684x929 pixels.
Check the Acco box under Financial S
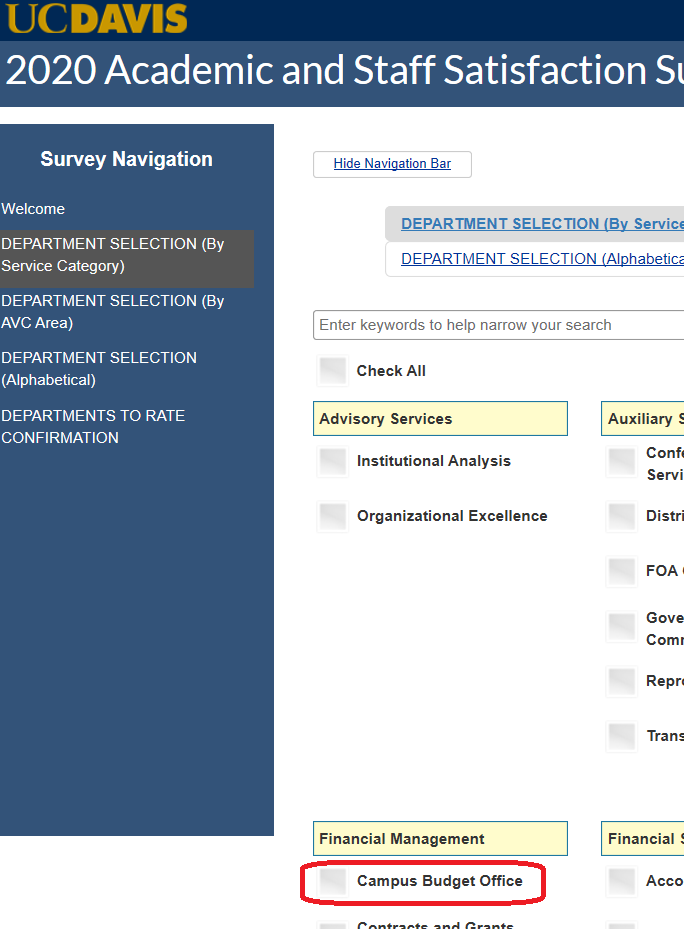click(622, 881)
